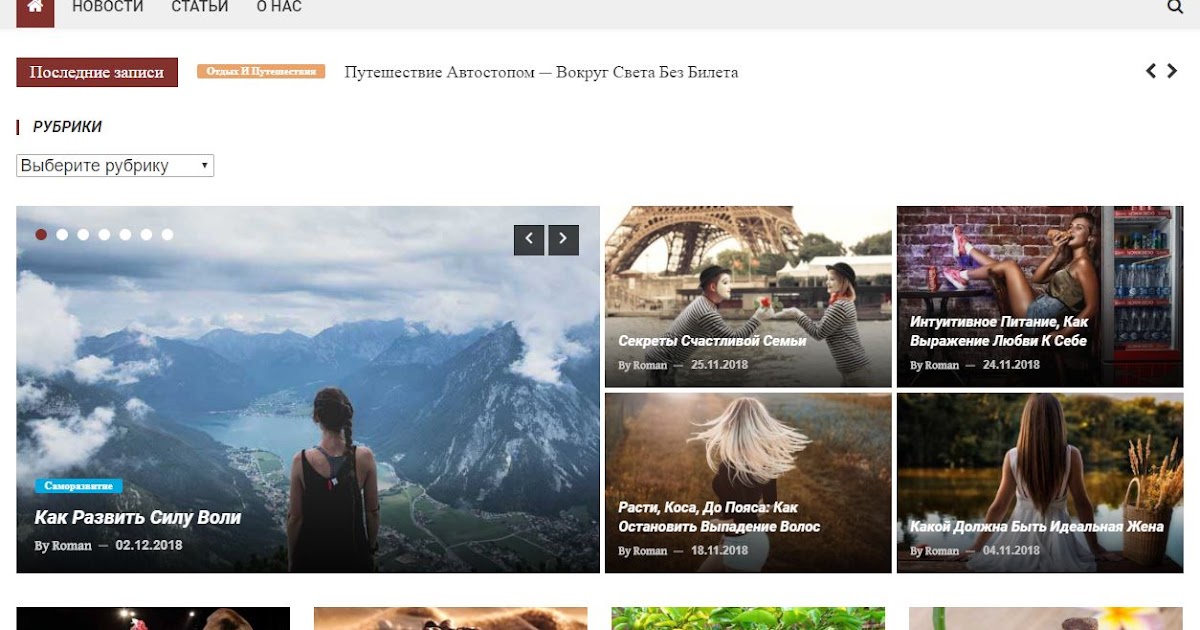Advance featured slider to next slide
This screenshot has height=630, width=1200.
point(564,239)
